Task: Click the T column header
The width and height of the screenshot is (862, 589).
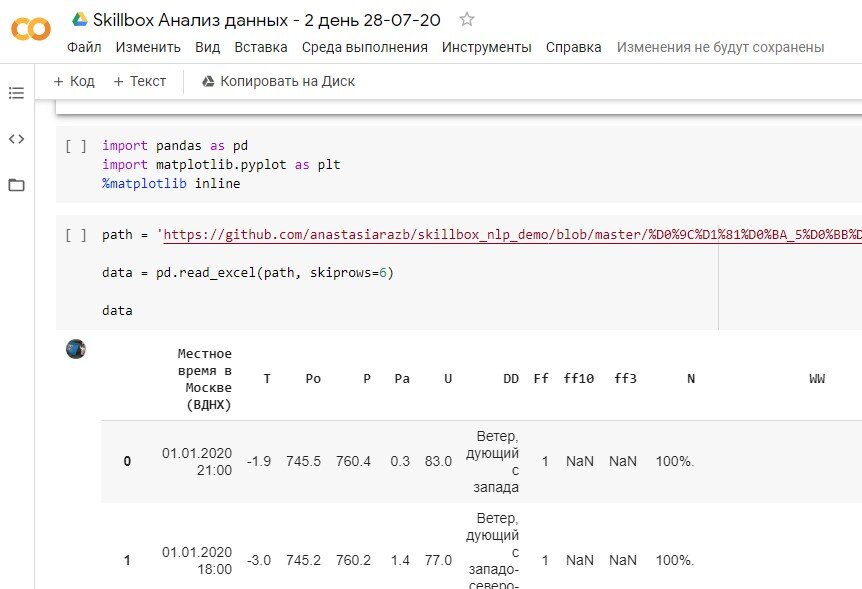Action: click(267, 378)
